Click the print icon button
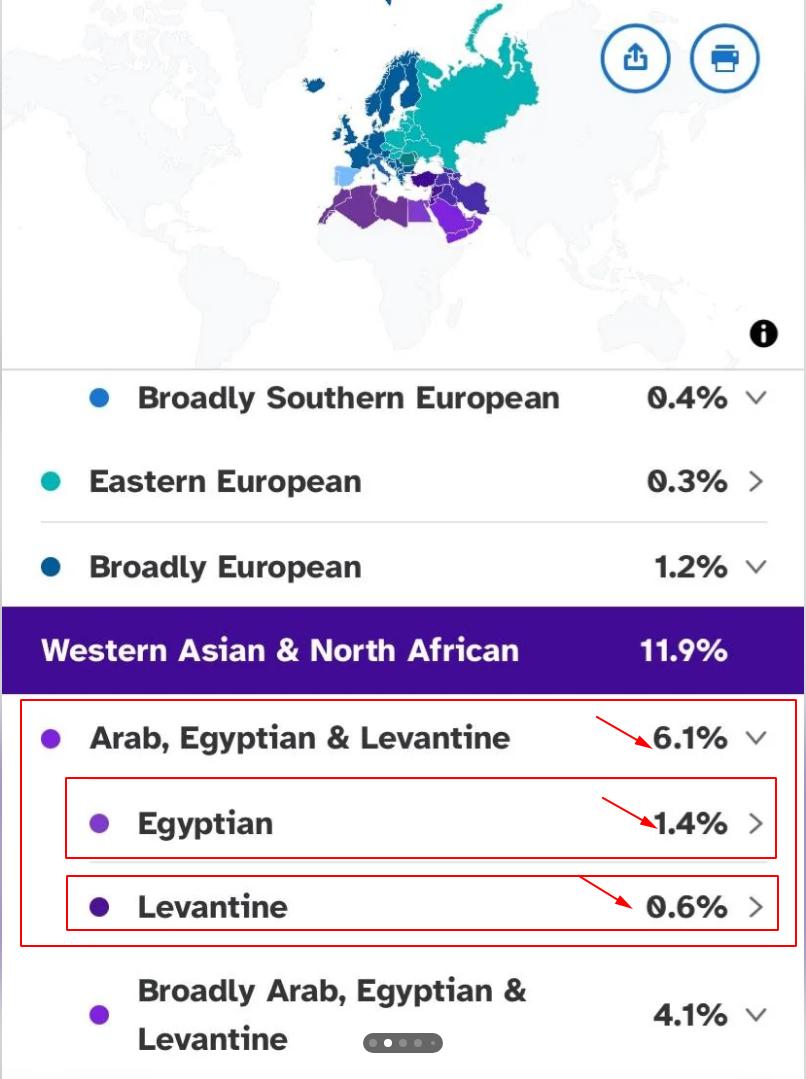Image resolution: width=806 pixels, height=1079 pixels. coord(725,58)
